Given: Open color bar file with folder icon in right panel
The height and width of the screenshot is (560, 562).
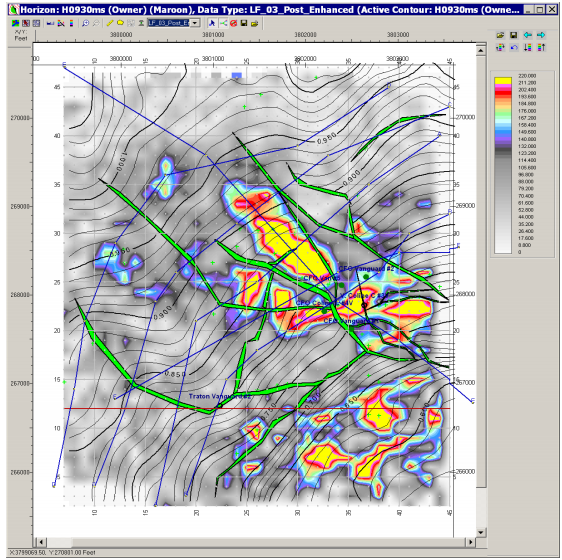Looking at the screenshot, I should tap(500, 35).
